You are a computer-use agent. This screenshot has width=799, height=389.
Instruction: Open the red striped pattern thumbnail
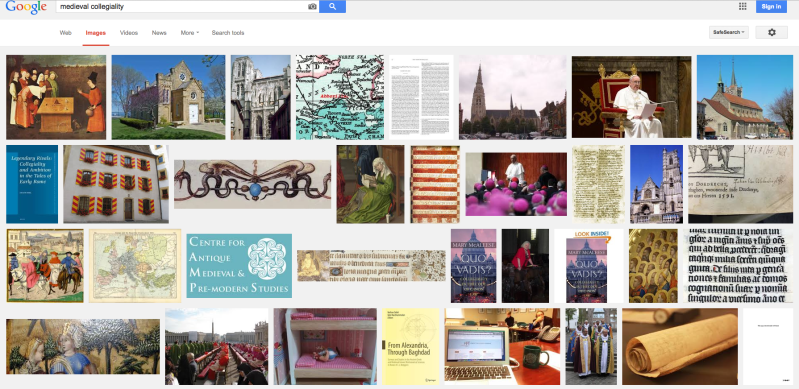pos(435,184)
